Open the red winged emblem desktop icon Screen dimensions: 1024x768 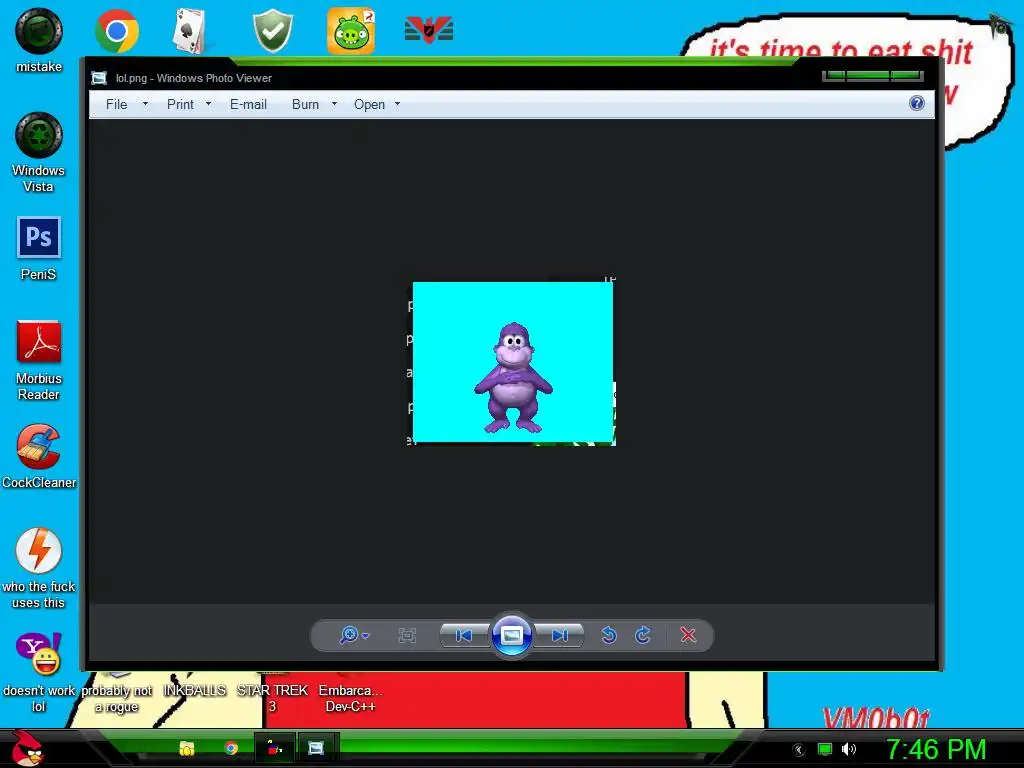(428, 30)
